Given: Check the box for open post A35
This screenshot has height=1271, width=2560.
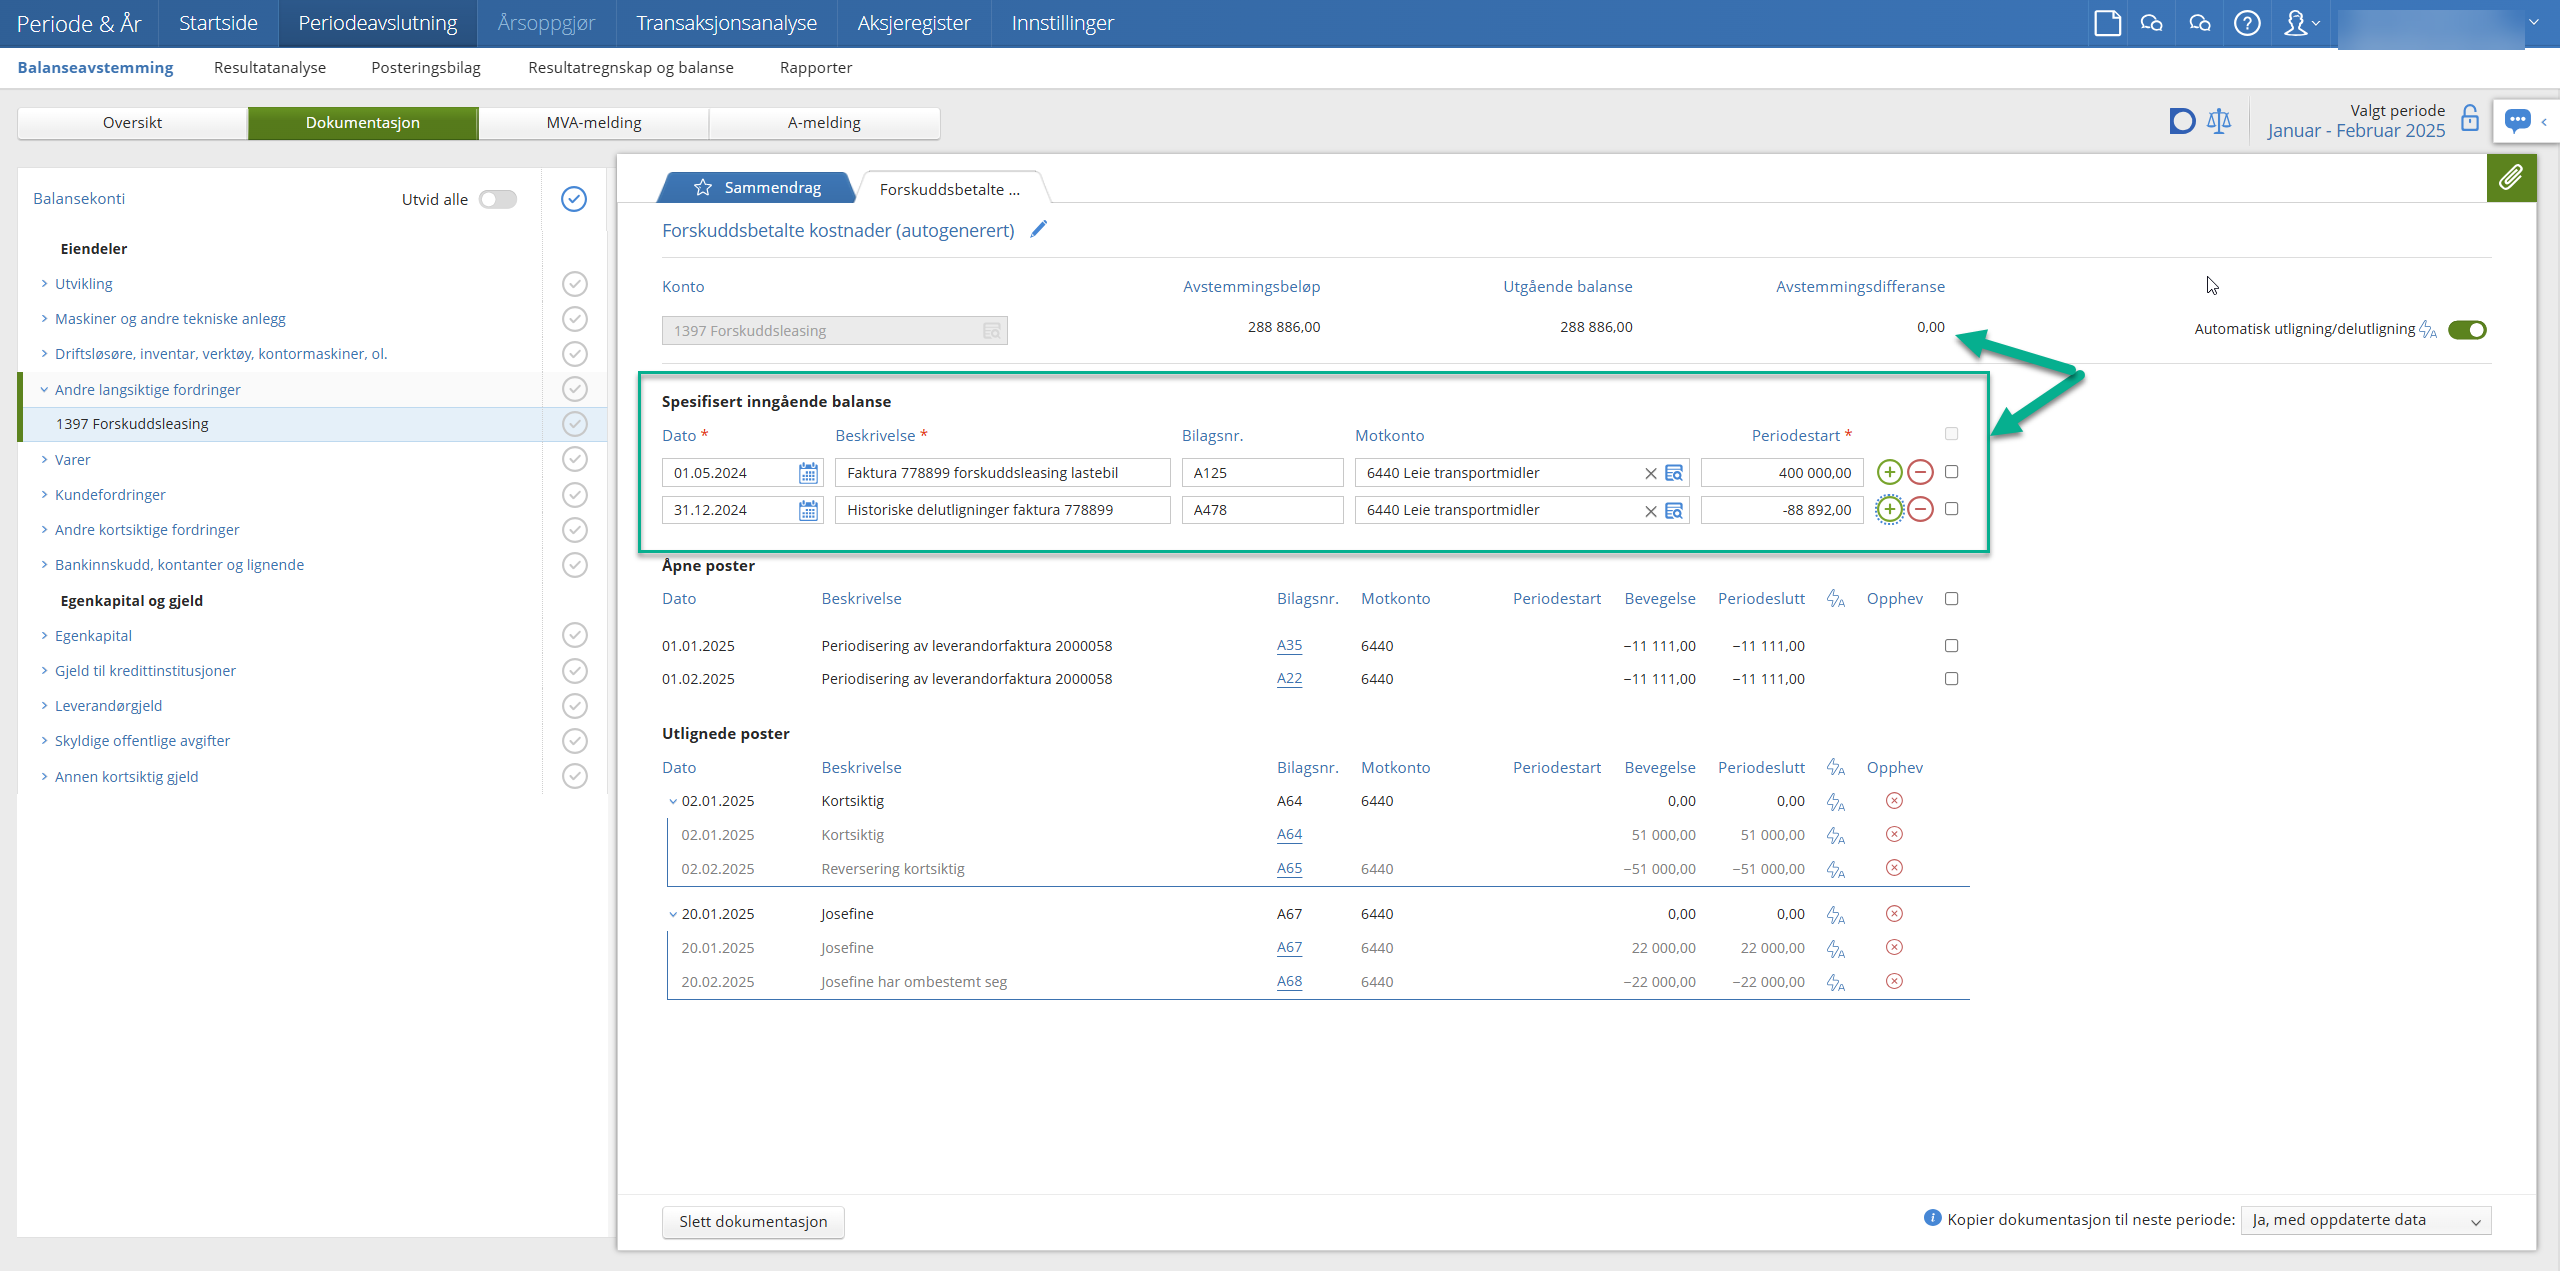Looking at the screenshot, I should [1951, 646].
